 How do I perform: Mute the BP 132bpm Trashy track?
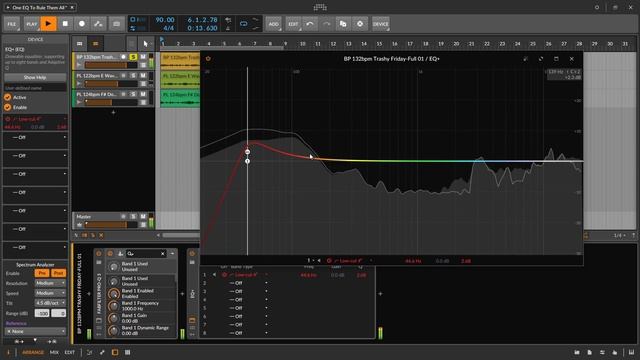[143, 57]
